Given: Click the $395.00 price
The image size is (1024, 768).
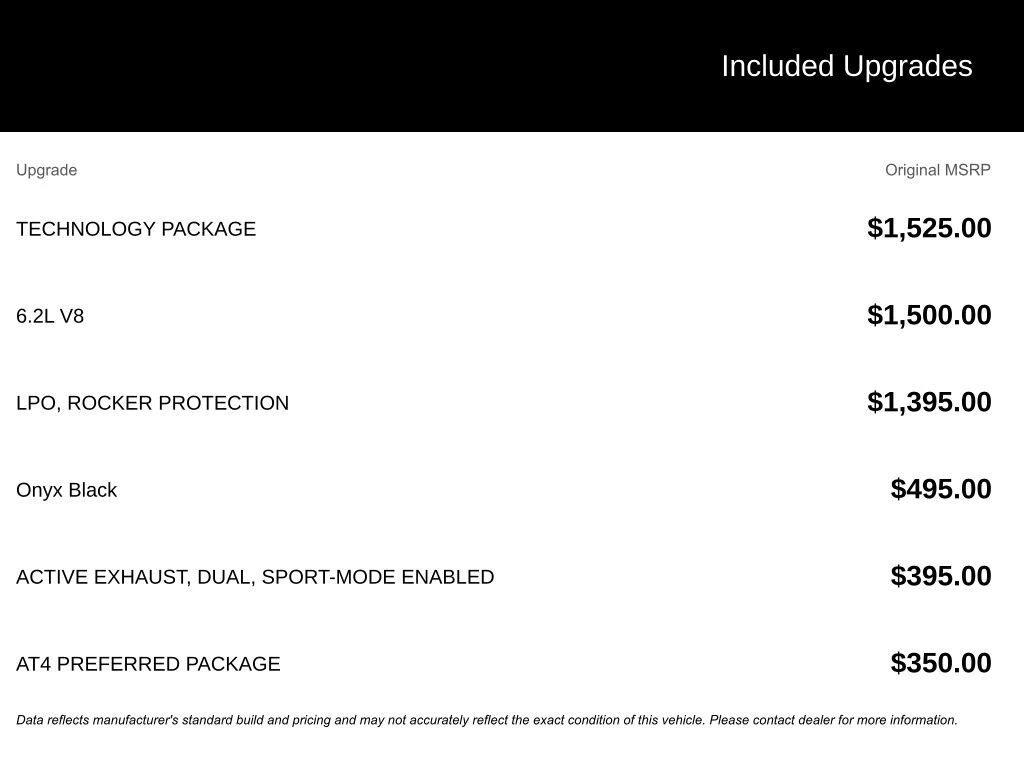Looking at the screenshot, I should tap(940, 576).
